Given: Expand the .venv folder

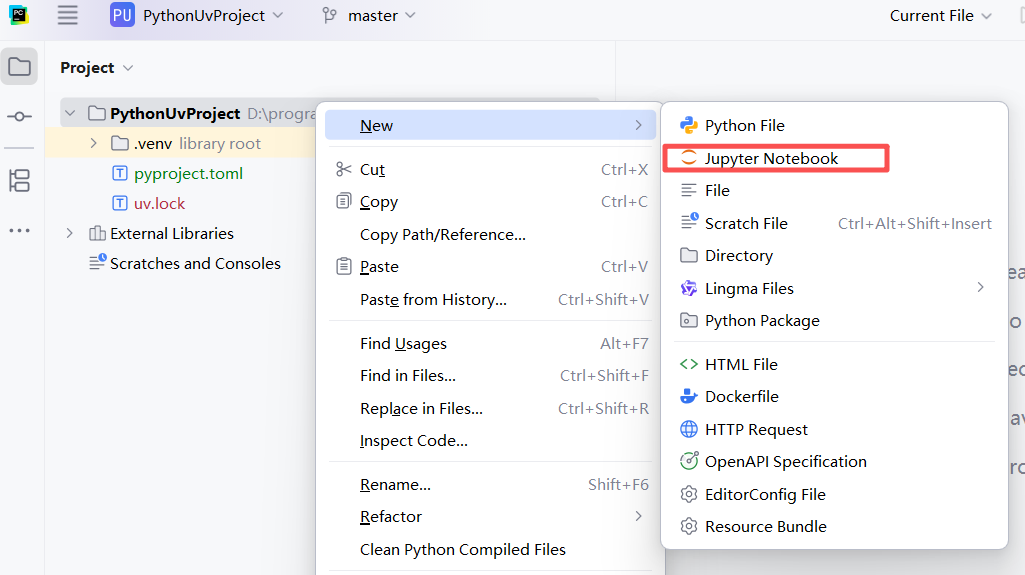Looking at the screenshot, I should [93, 143].
